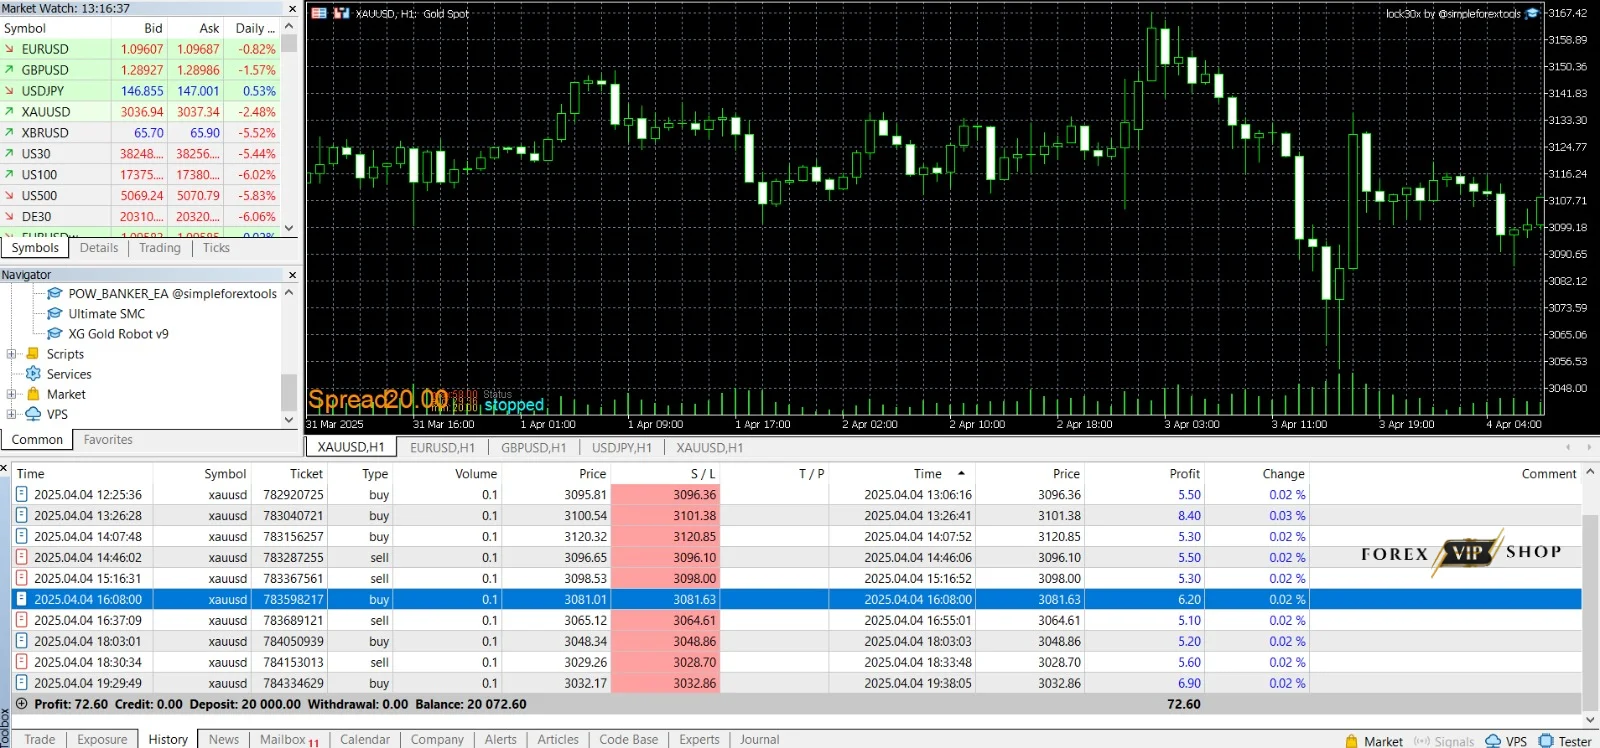Open the Strategy Tester shortcut
1600x748 pixels.
(x=1565, y=741)
